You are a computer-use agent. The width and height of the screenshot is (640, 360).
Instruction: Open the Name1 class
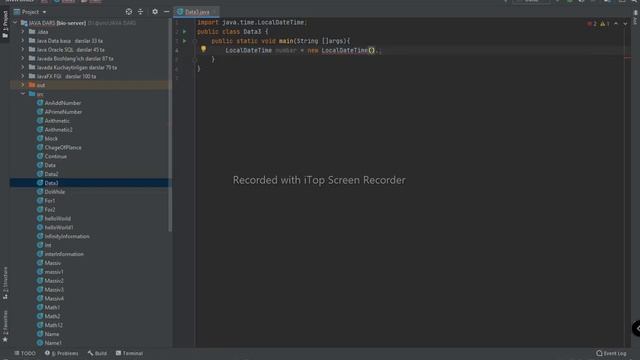coord(49,343)
